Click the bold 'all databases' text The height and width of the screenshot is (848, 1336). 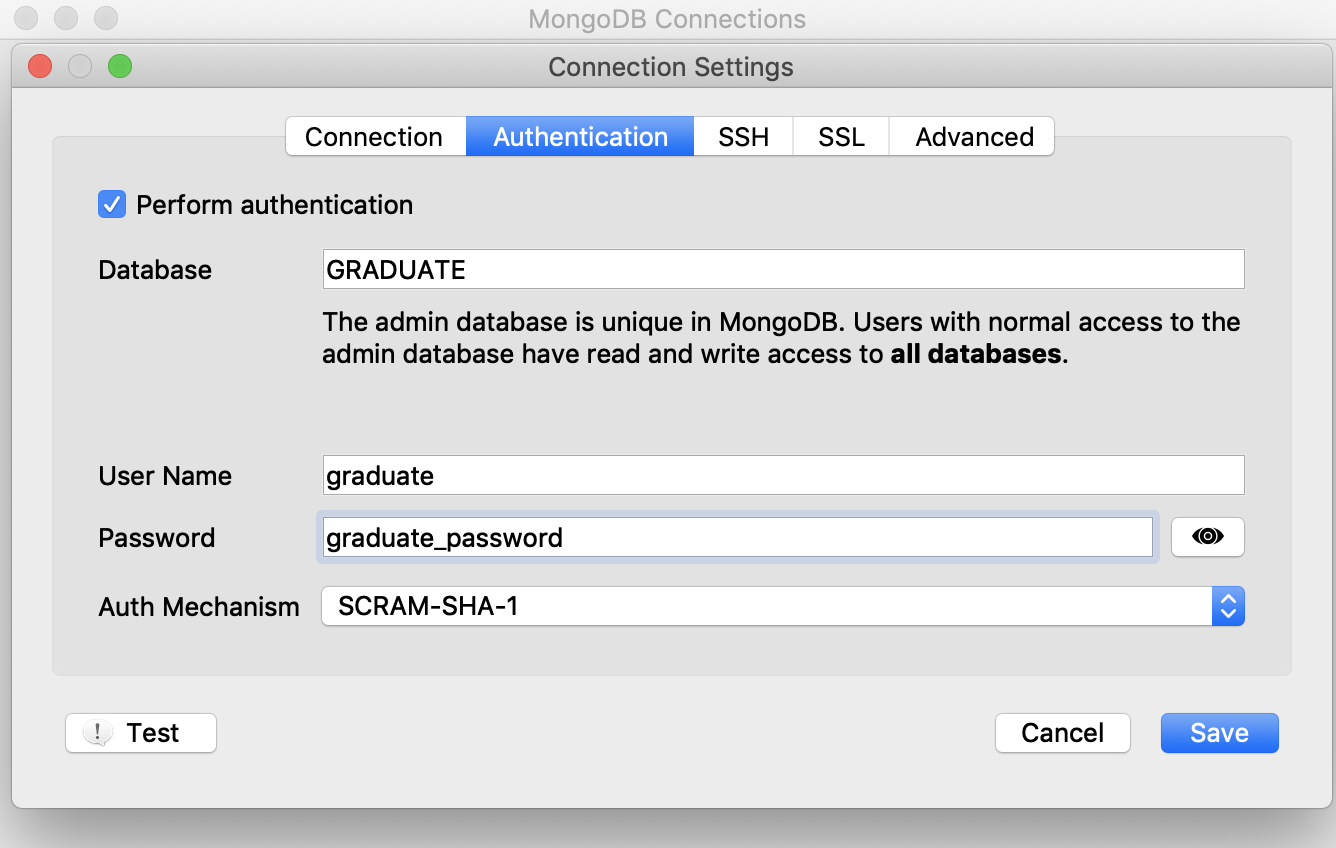[976, 354]
